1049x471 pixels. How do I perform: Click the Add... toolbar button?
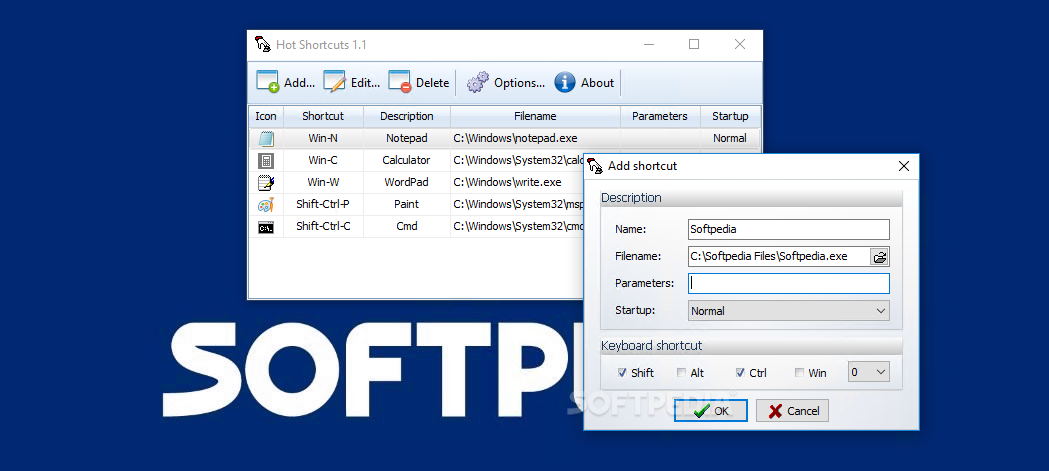pyautogui.click(x=286, y=82)
